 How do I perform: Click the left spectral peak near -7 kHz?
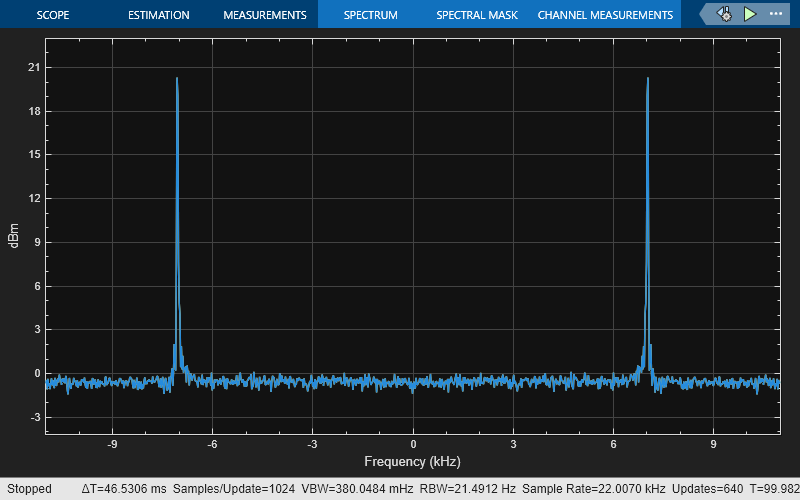177,80
